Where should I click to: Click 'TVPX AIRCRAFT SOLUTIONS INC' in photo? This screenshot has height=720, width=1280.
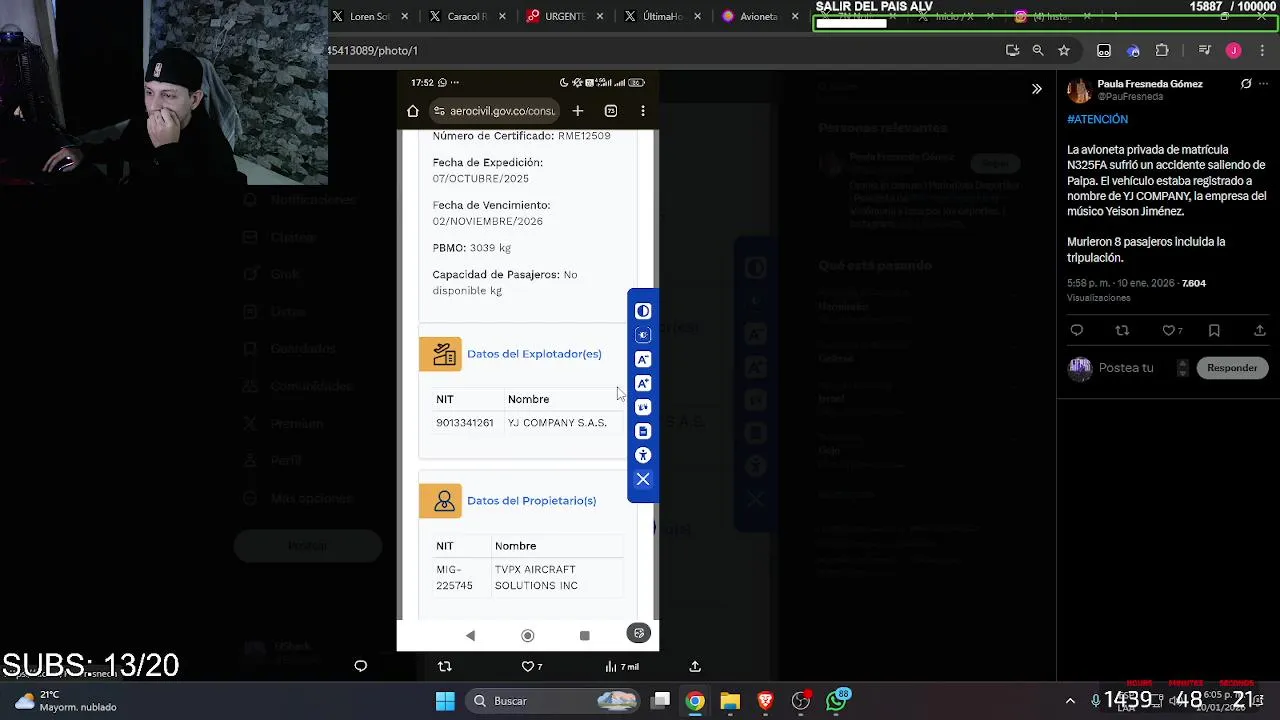click(536, 578)
